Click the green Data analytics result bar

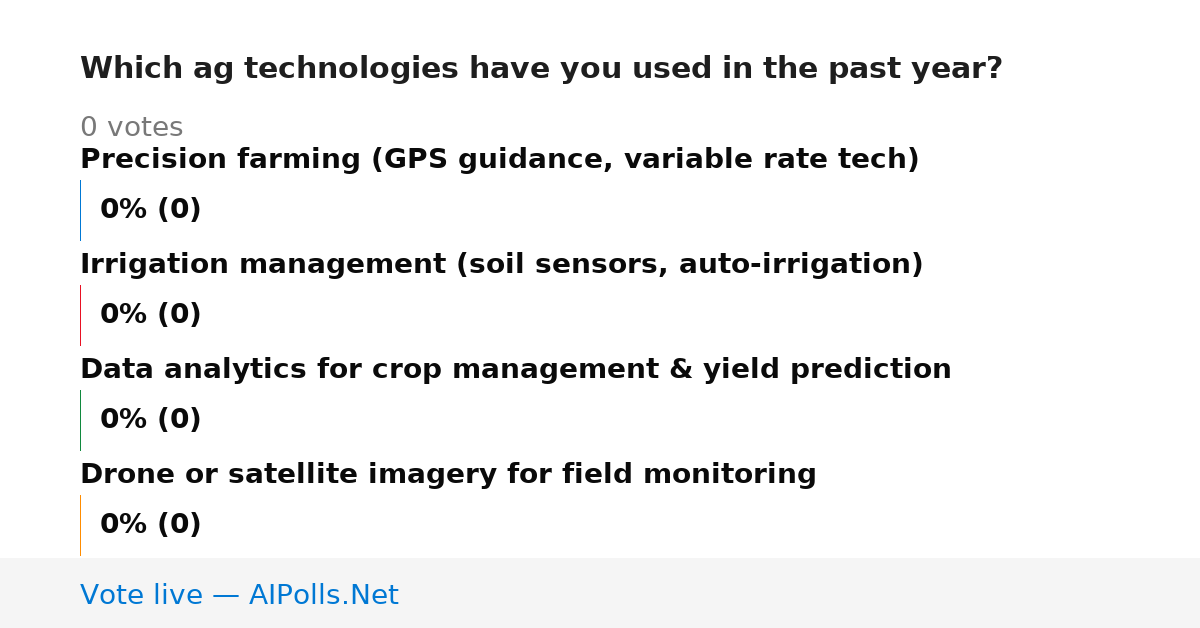click(x=80, y=420)
